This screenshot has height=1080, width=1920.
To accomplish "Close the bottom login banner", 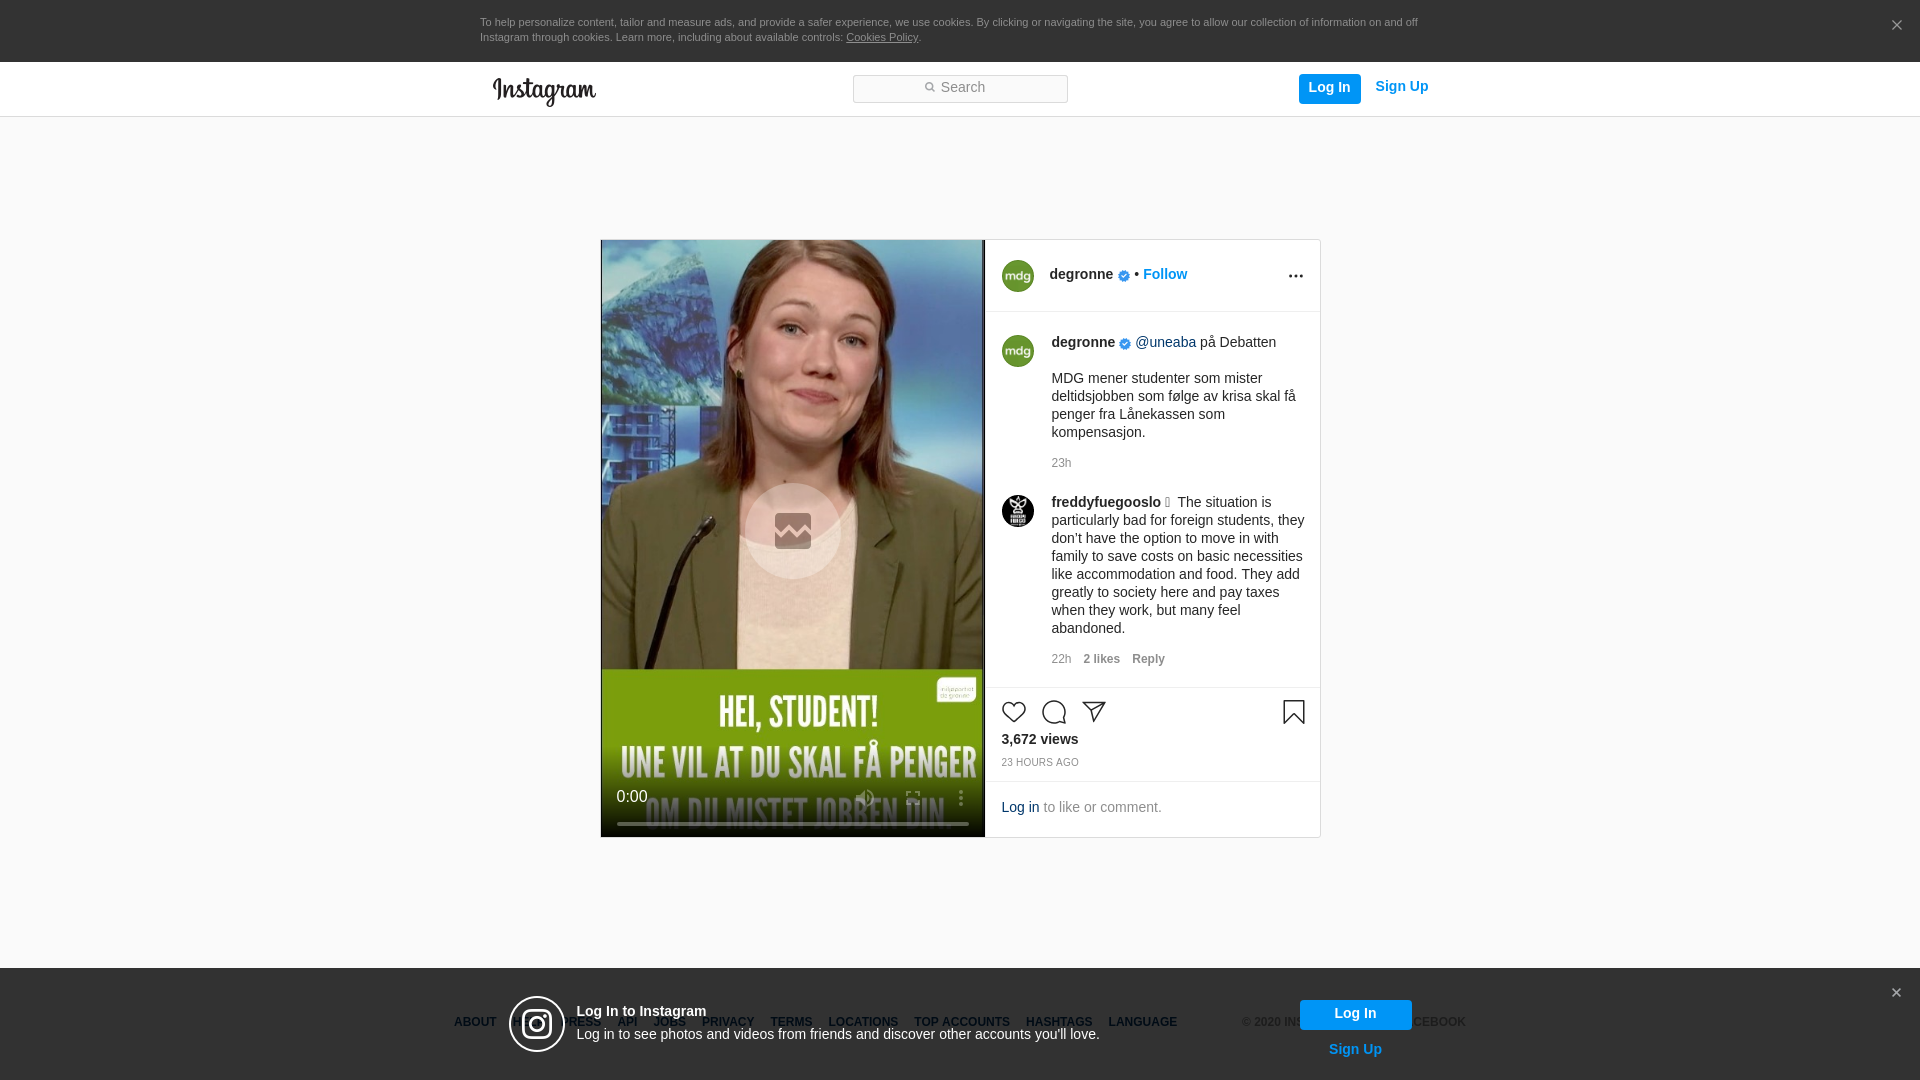I will point(1896,993).
